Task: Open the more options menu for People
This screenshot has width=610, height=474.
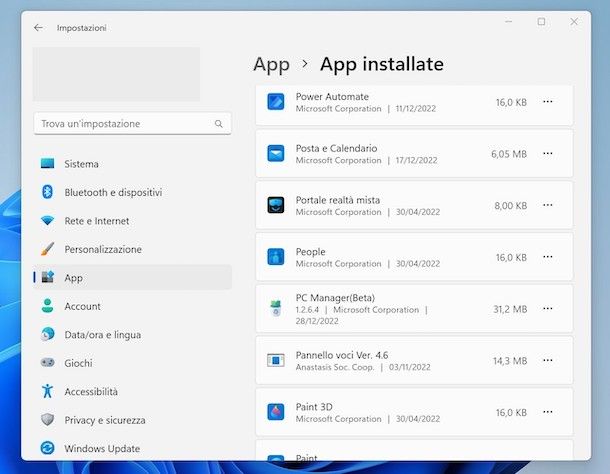Action: [547, 257]
